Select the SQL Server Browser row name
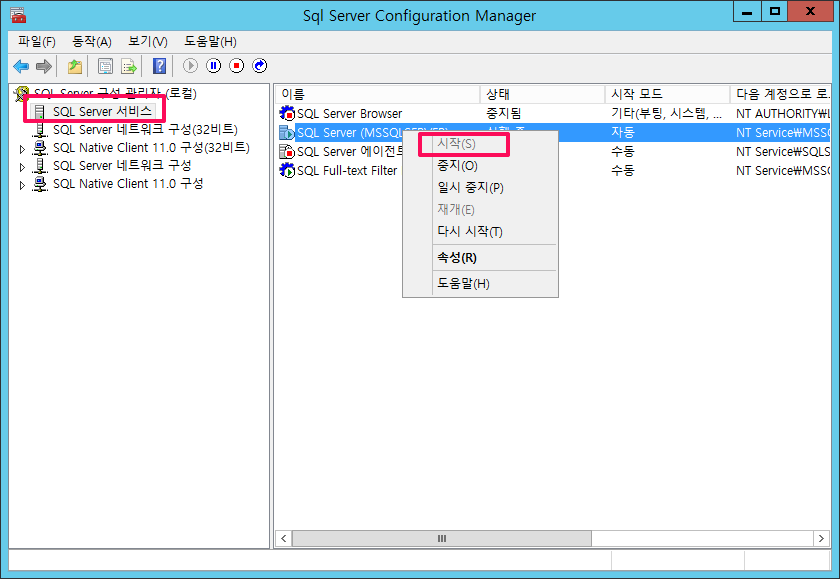Viewport: 840px width, 579px height. tap(349, 114)
